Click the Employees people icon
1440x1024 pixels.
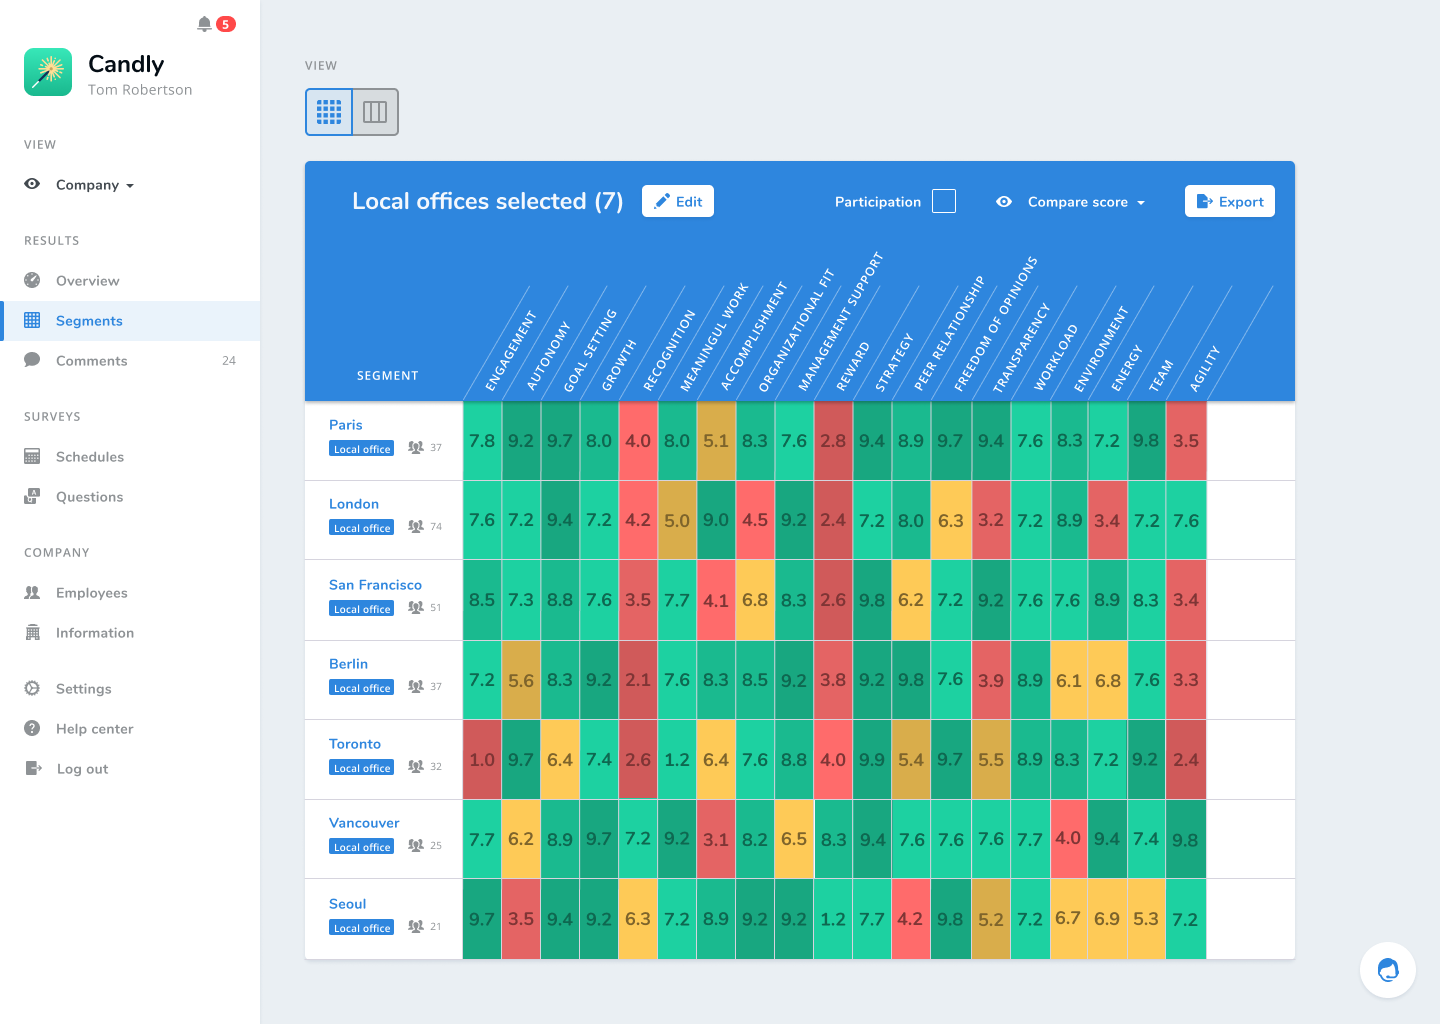pos(32,593)
